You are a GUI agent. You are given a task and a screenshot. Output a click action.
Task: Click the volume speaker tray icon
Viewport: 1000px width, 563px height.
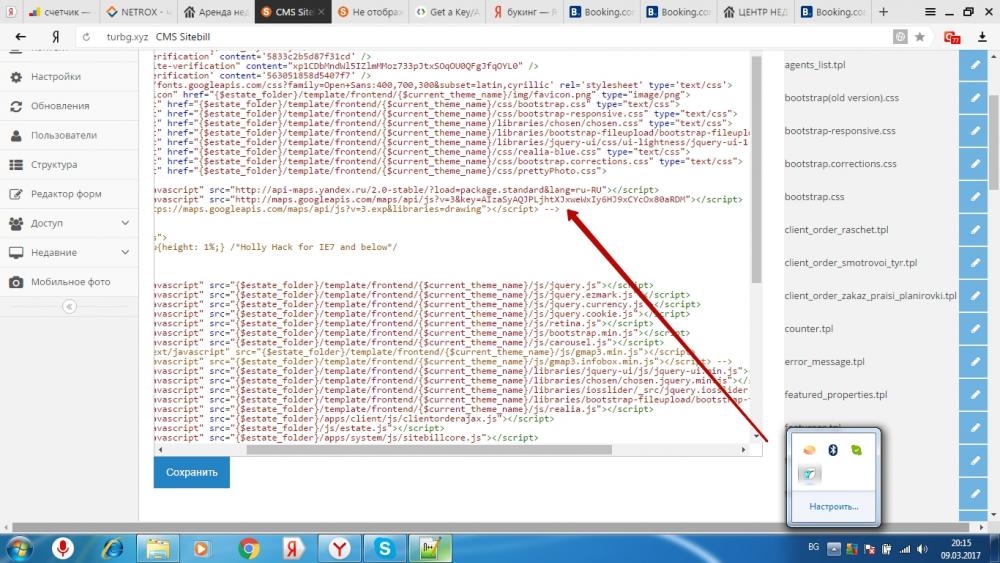(x=922, y=549)
